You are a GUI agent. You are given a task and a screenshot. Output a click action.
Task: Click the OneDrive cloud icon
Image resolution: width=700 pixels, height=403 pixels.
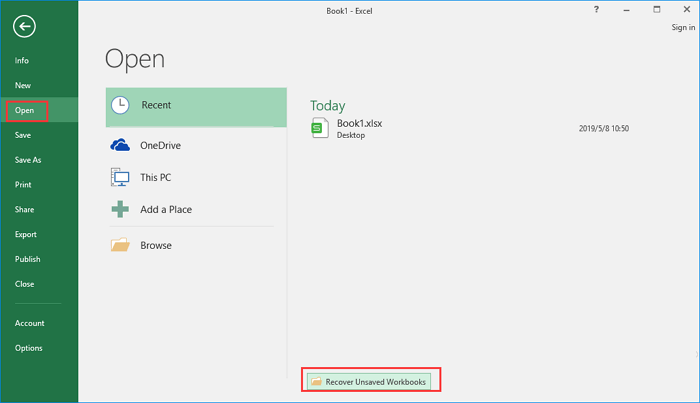[121, 145]
